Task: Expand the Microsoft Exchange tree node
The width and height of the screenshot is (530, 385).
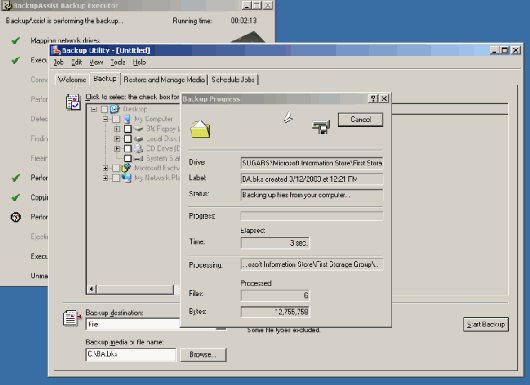Action: [x=105, y=168]
